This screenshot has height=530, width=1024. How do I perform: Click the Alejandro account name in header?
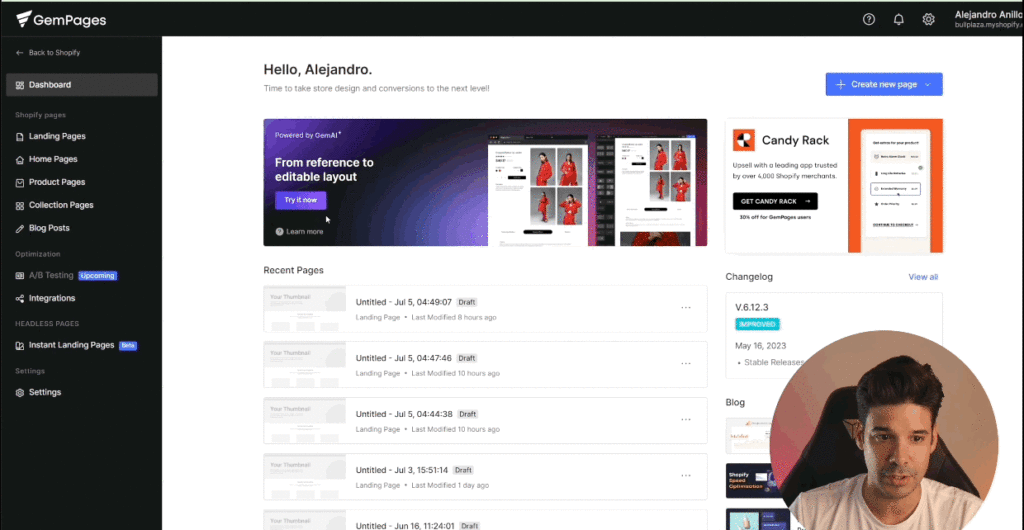click(989, 15)
